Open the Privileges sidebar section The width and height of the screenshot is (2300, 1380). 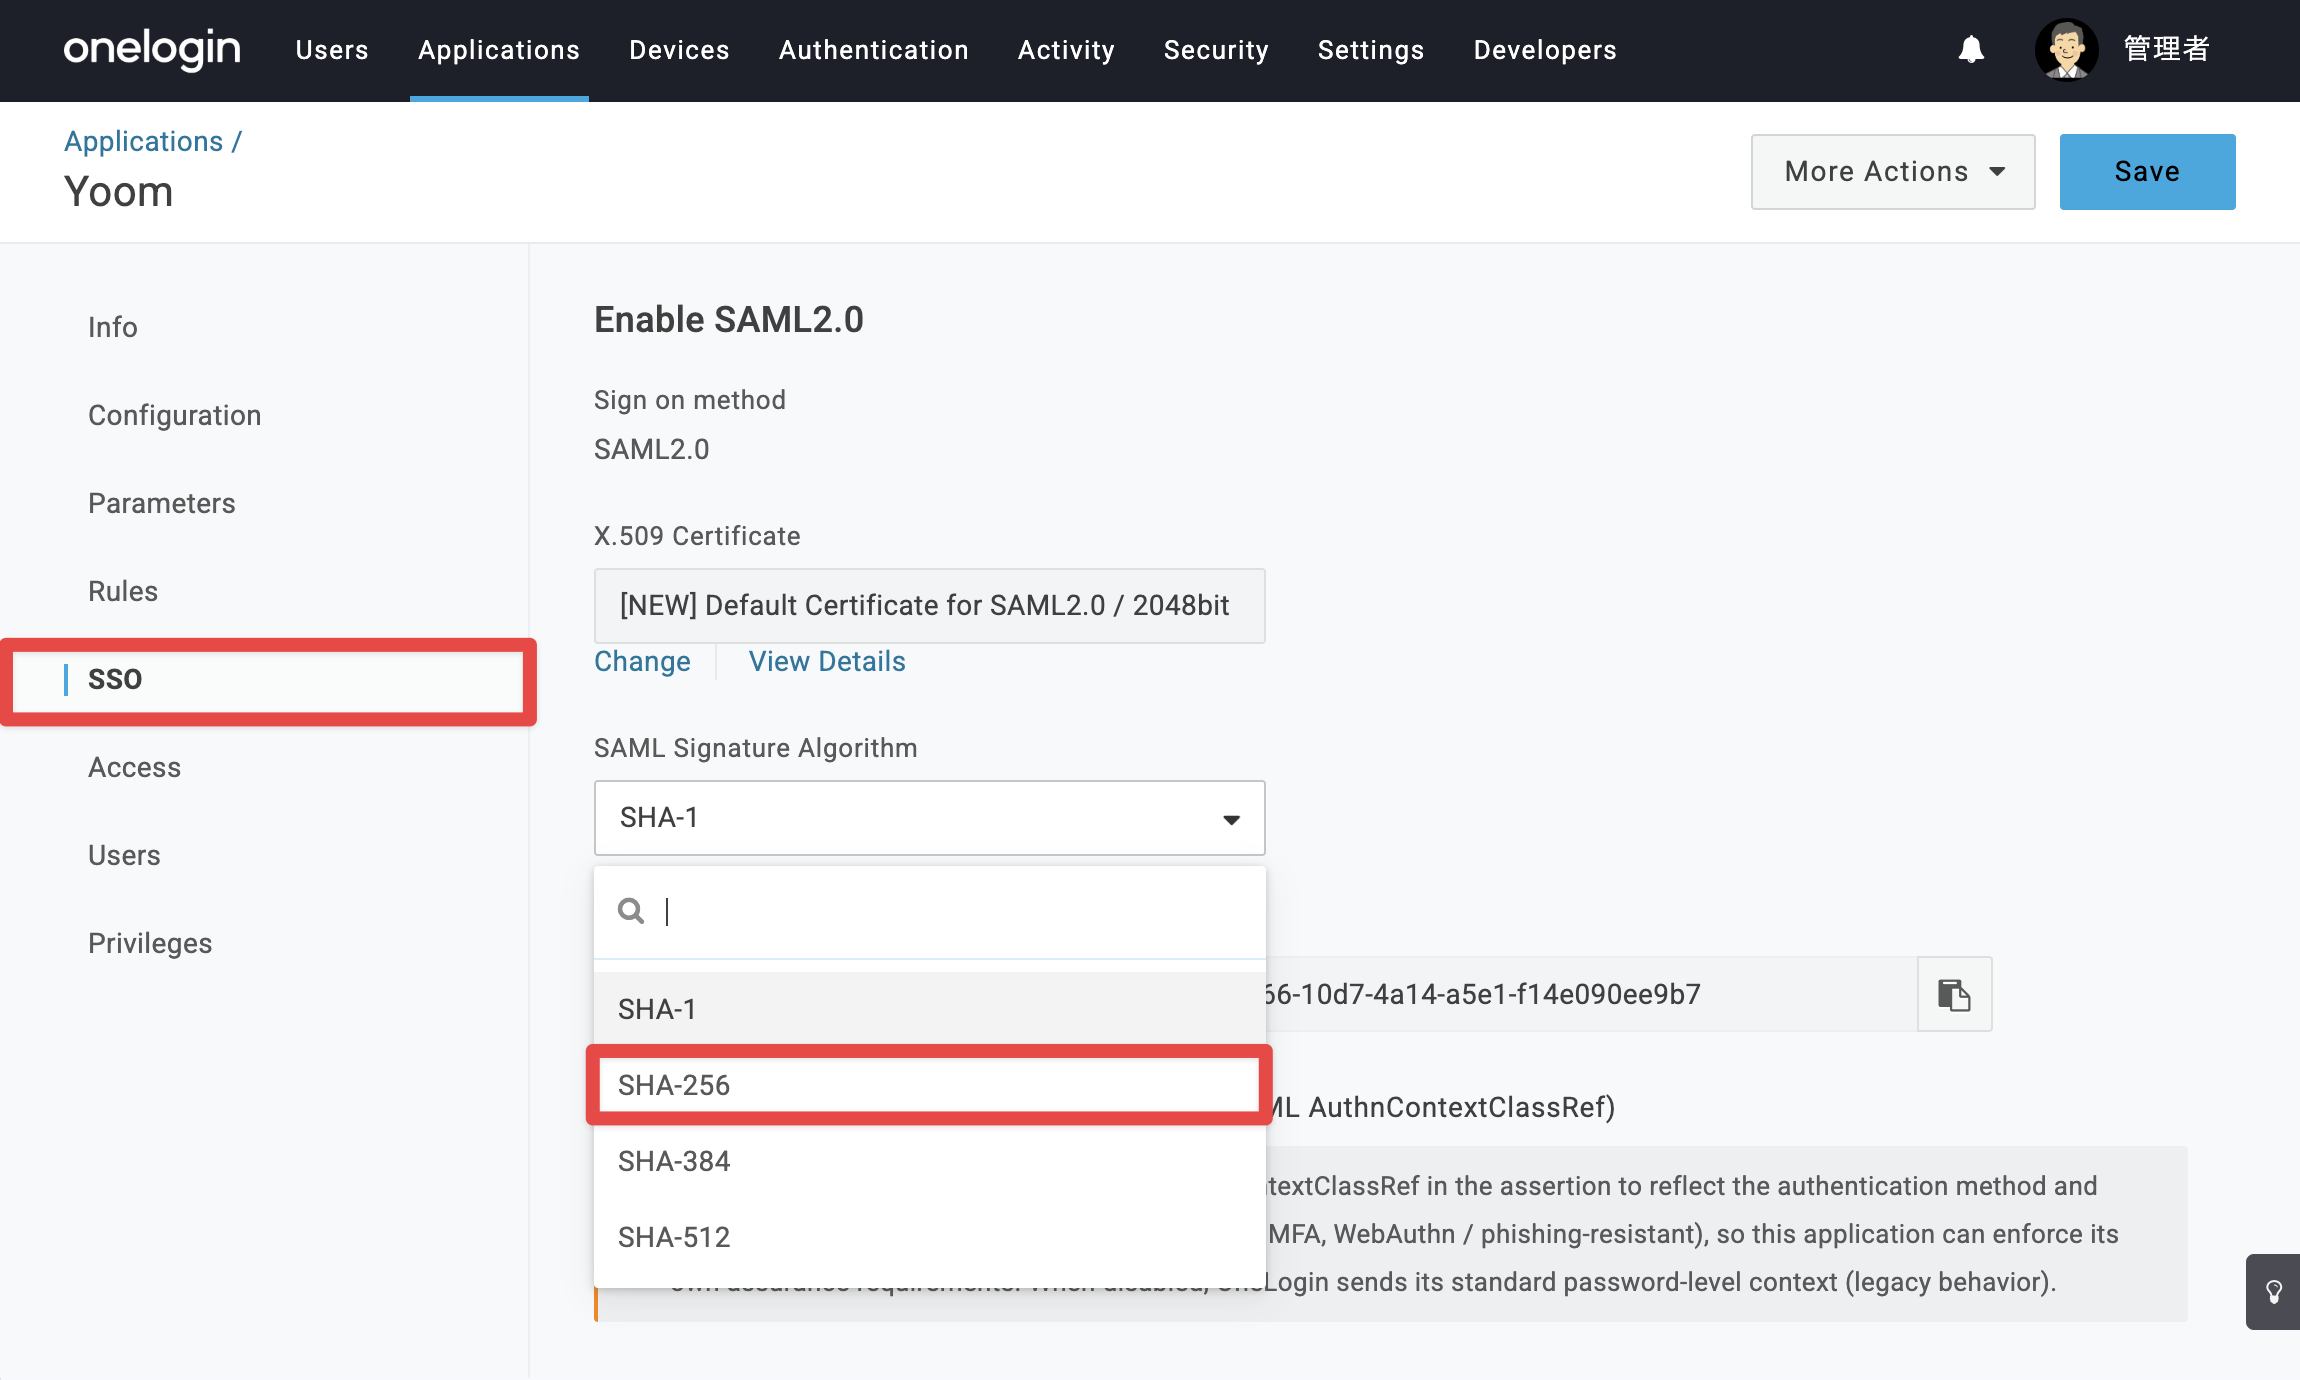click(150, 943)
